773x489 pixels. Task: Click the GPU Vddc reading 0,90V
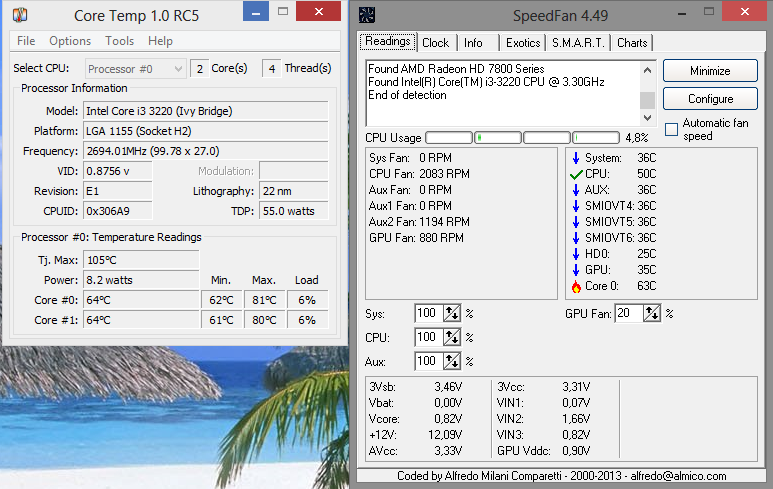pyautogui.click(x=576, y=451)
